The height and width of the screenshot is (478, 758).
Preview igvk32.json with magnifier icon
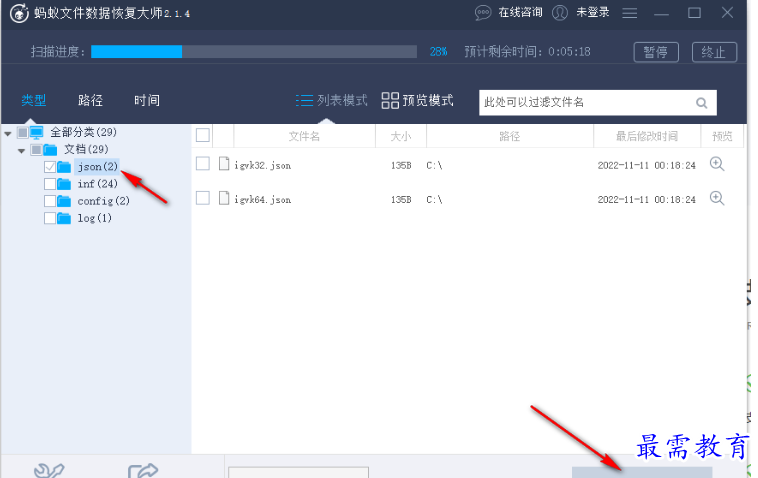pyautogui.click(x=717, y=164)
